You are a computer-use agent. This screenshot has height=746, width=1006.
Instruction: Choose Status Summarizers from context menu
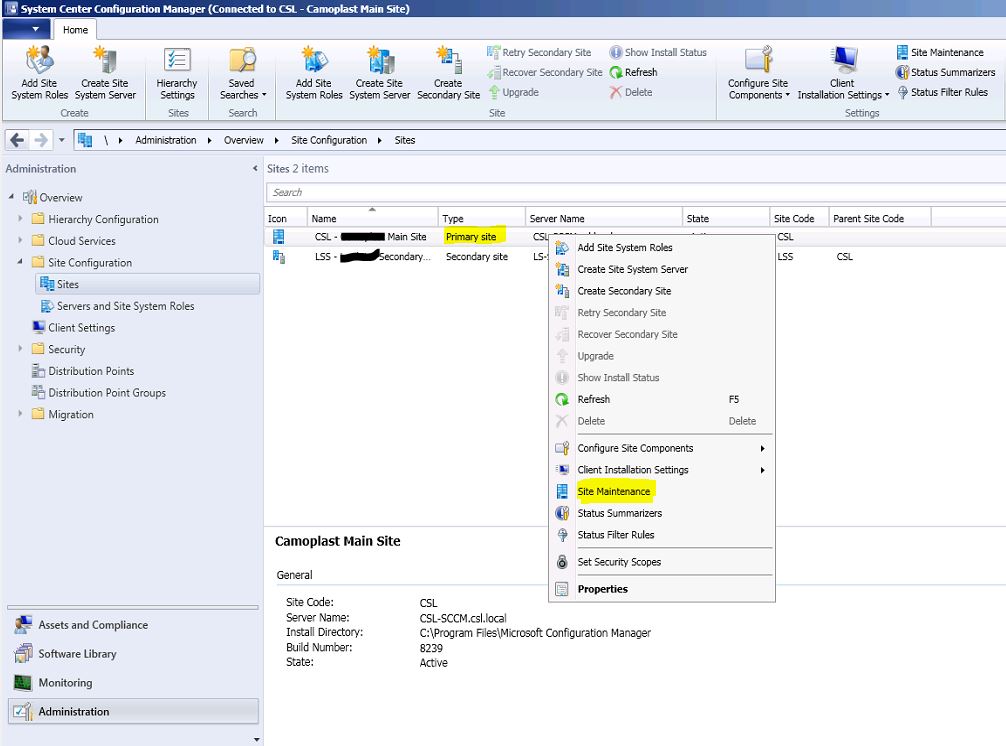pos(661,513)
